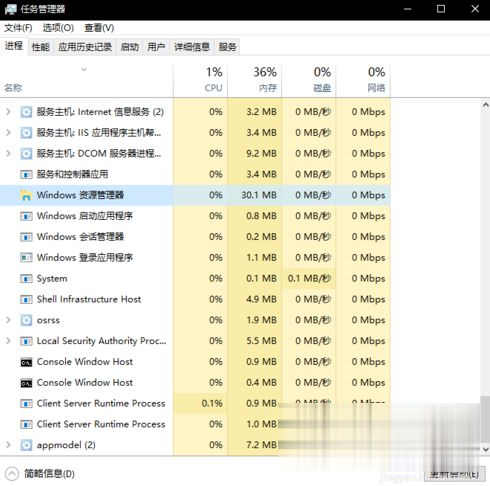Click the Client Server Runtime Process icon at 0.1% CPU
Viewport: 490px width, 486px height.
26,404
